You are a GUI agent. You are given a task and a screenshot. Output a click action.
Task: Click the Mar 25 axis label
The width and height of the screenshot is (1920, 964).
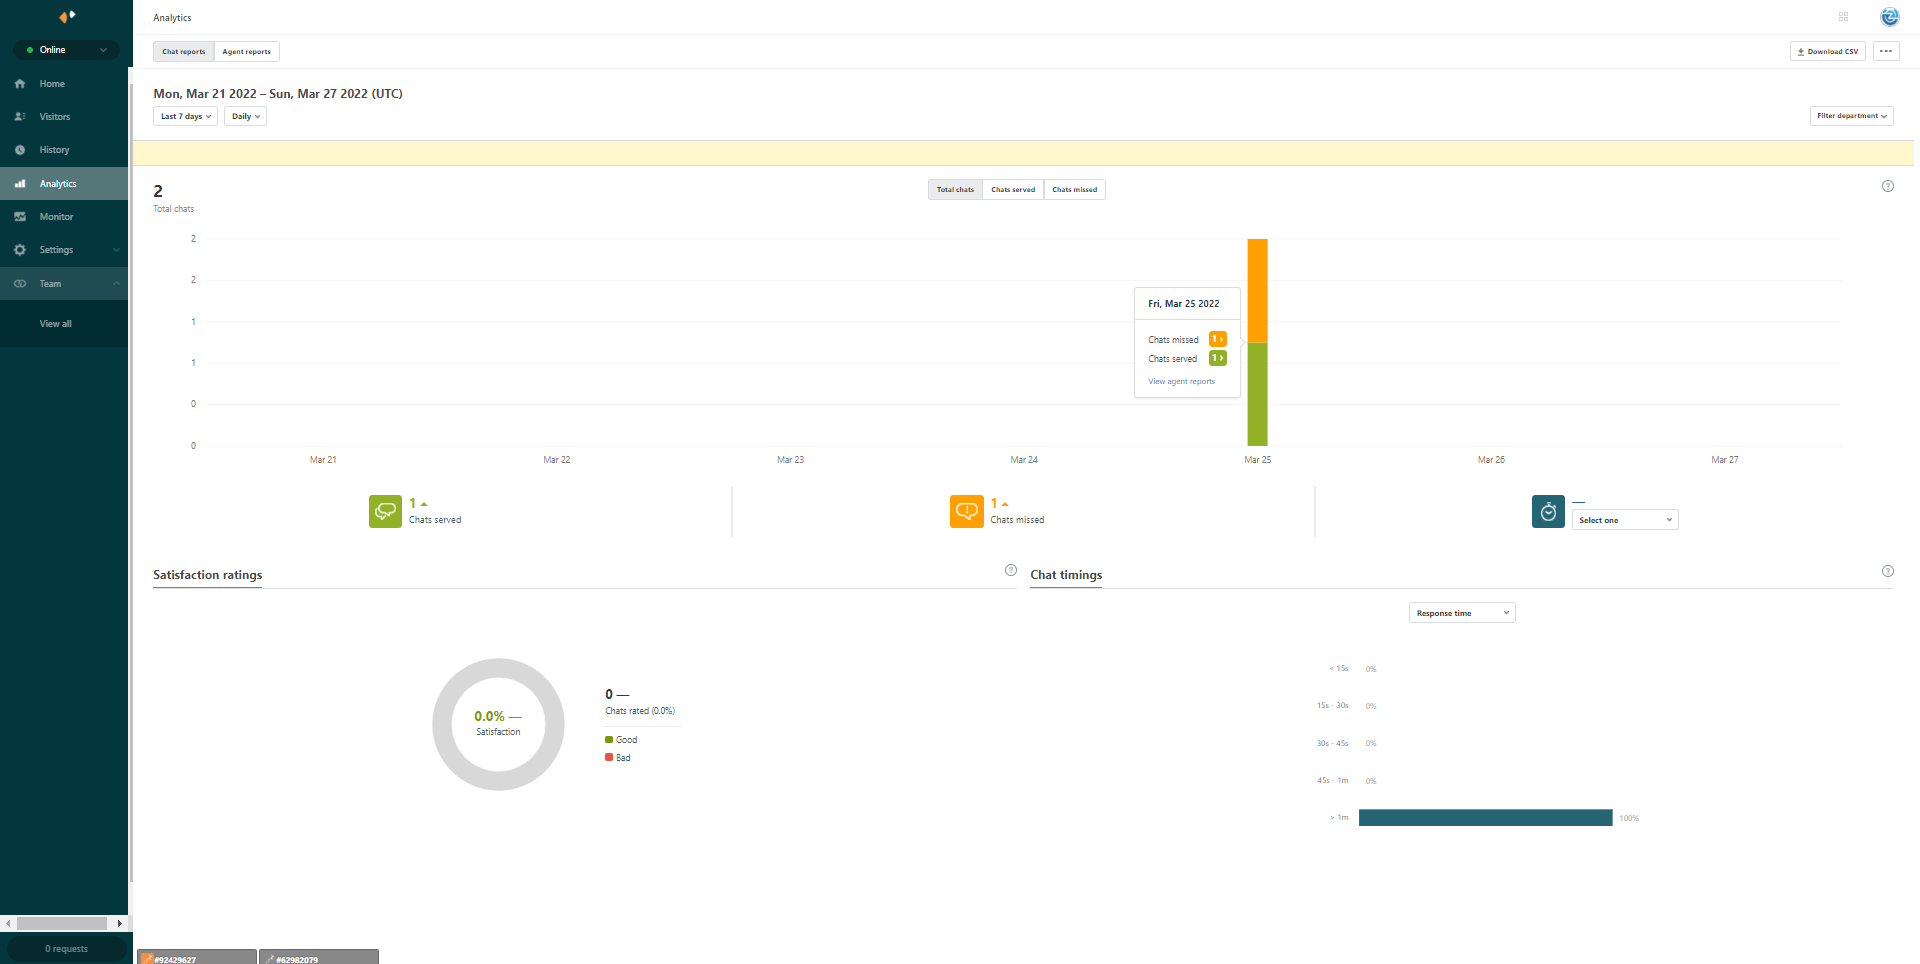click(1257, 460)
